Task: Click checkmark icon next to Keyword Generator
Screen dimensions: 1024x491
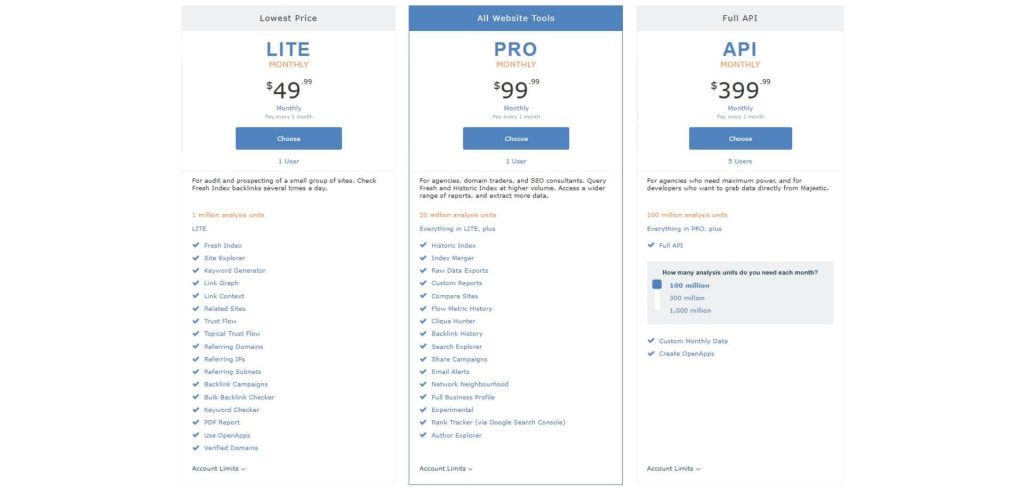Action: point(196,271)
